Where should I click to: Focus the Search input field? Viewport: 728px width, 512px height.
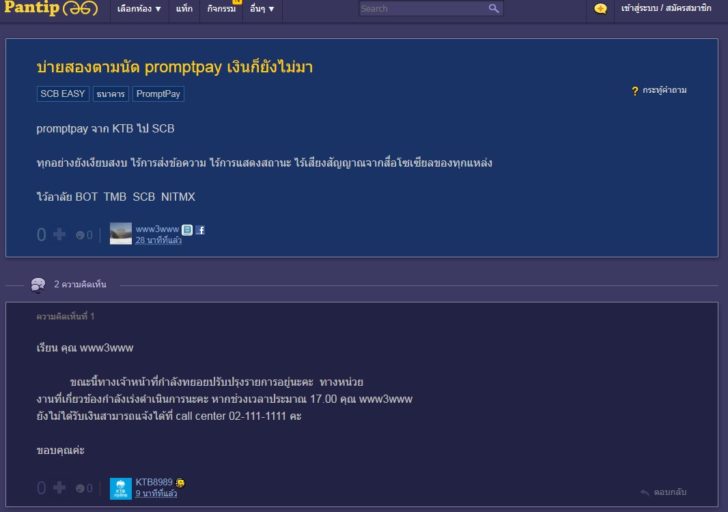tap(423, 8)
